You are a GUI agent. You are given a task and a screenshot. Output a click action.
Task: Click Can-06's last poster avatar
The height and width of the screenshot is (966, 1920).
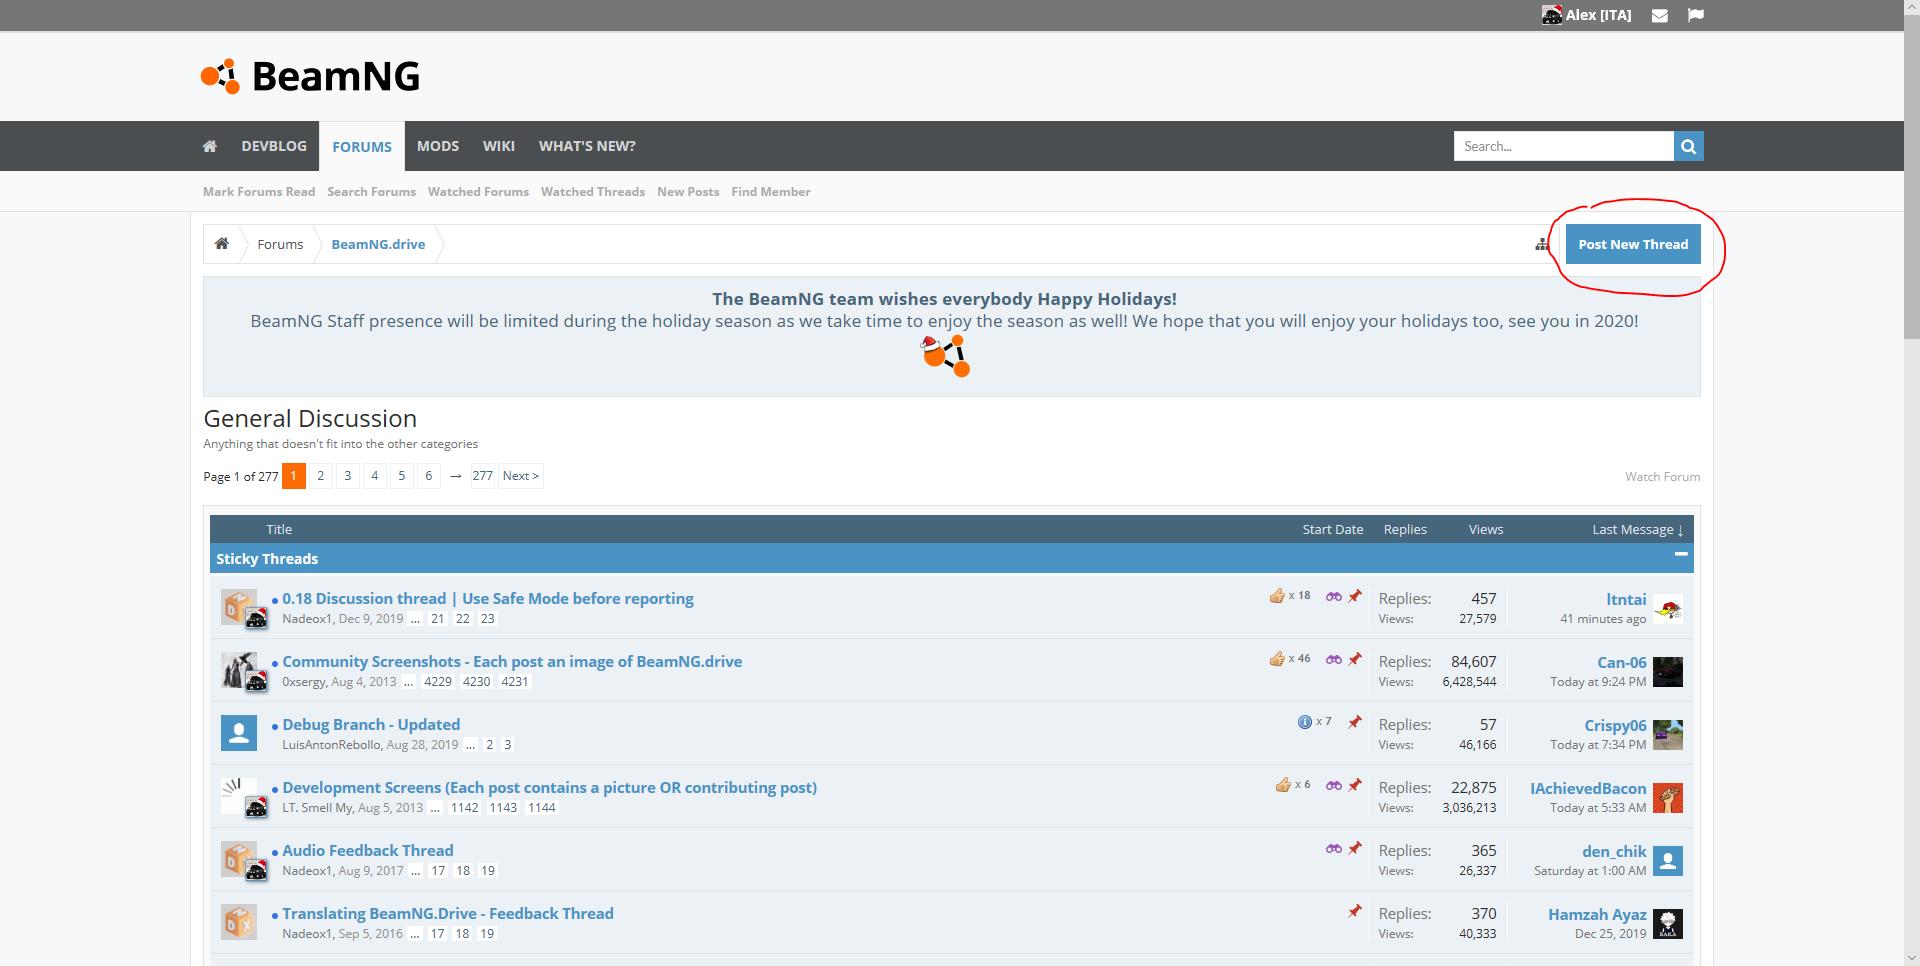[x=1668, y=672]
